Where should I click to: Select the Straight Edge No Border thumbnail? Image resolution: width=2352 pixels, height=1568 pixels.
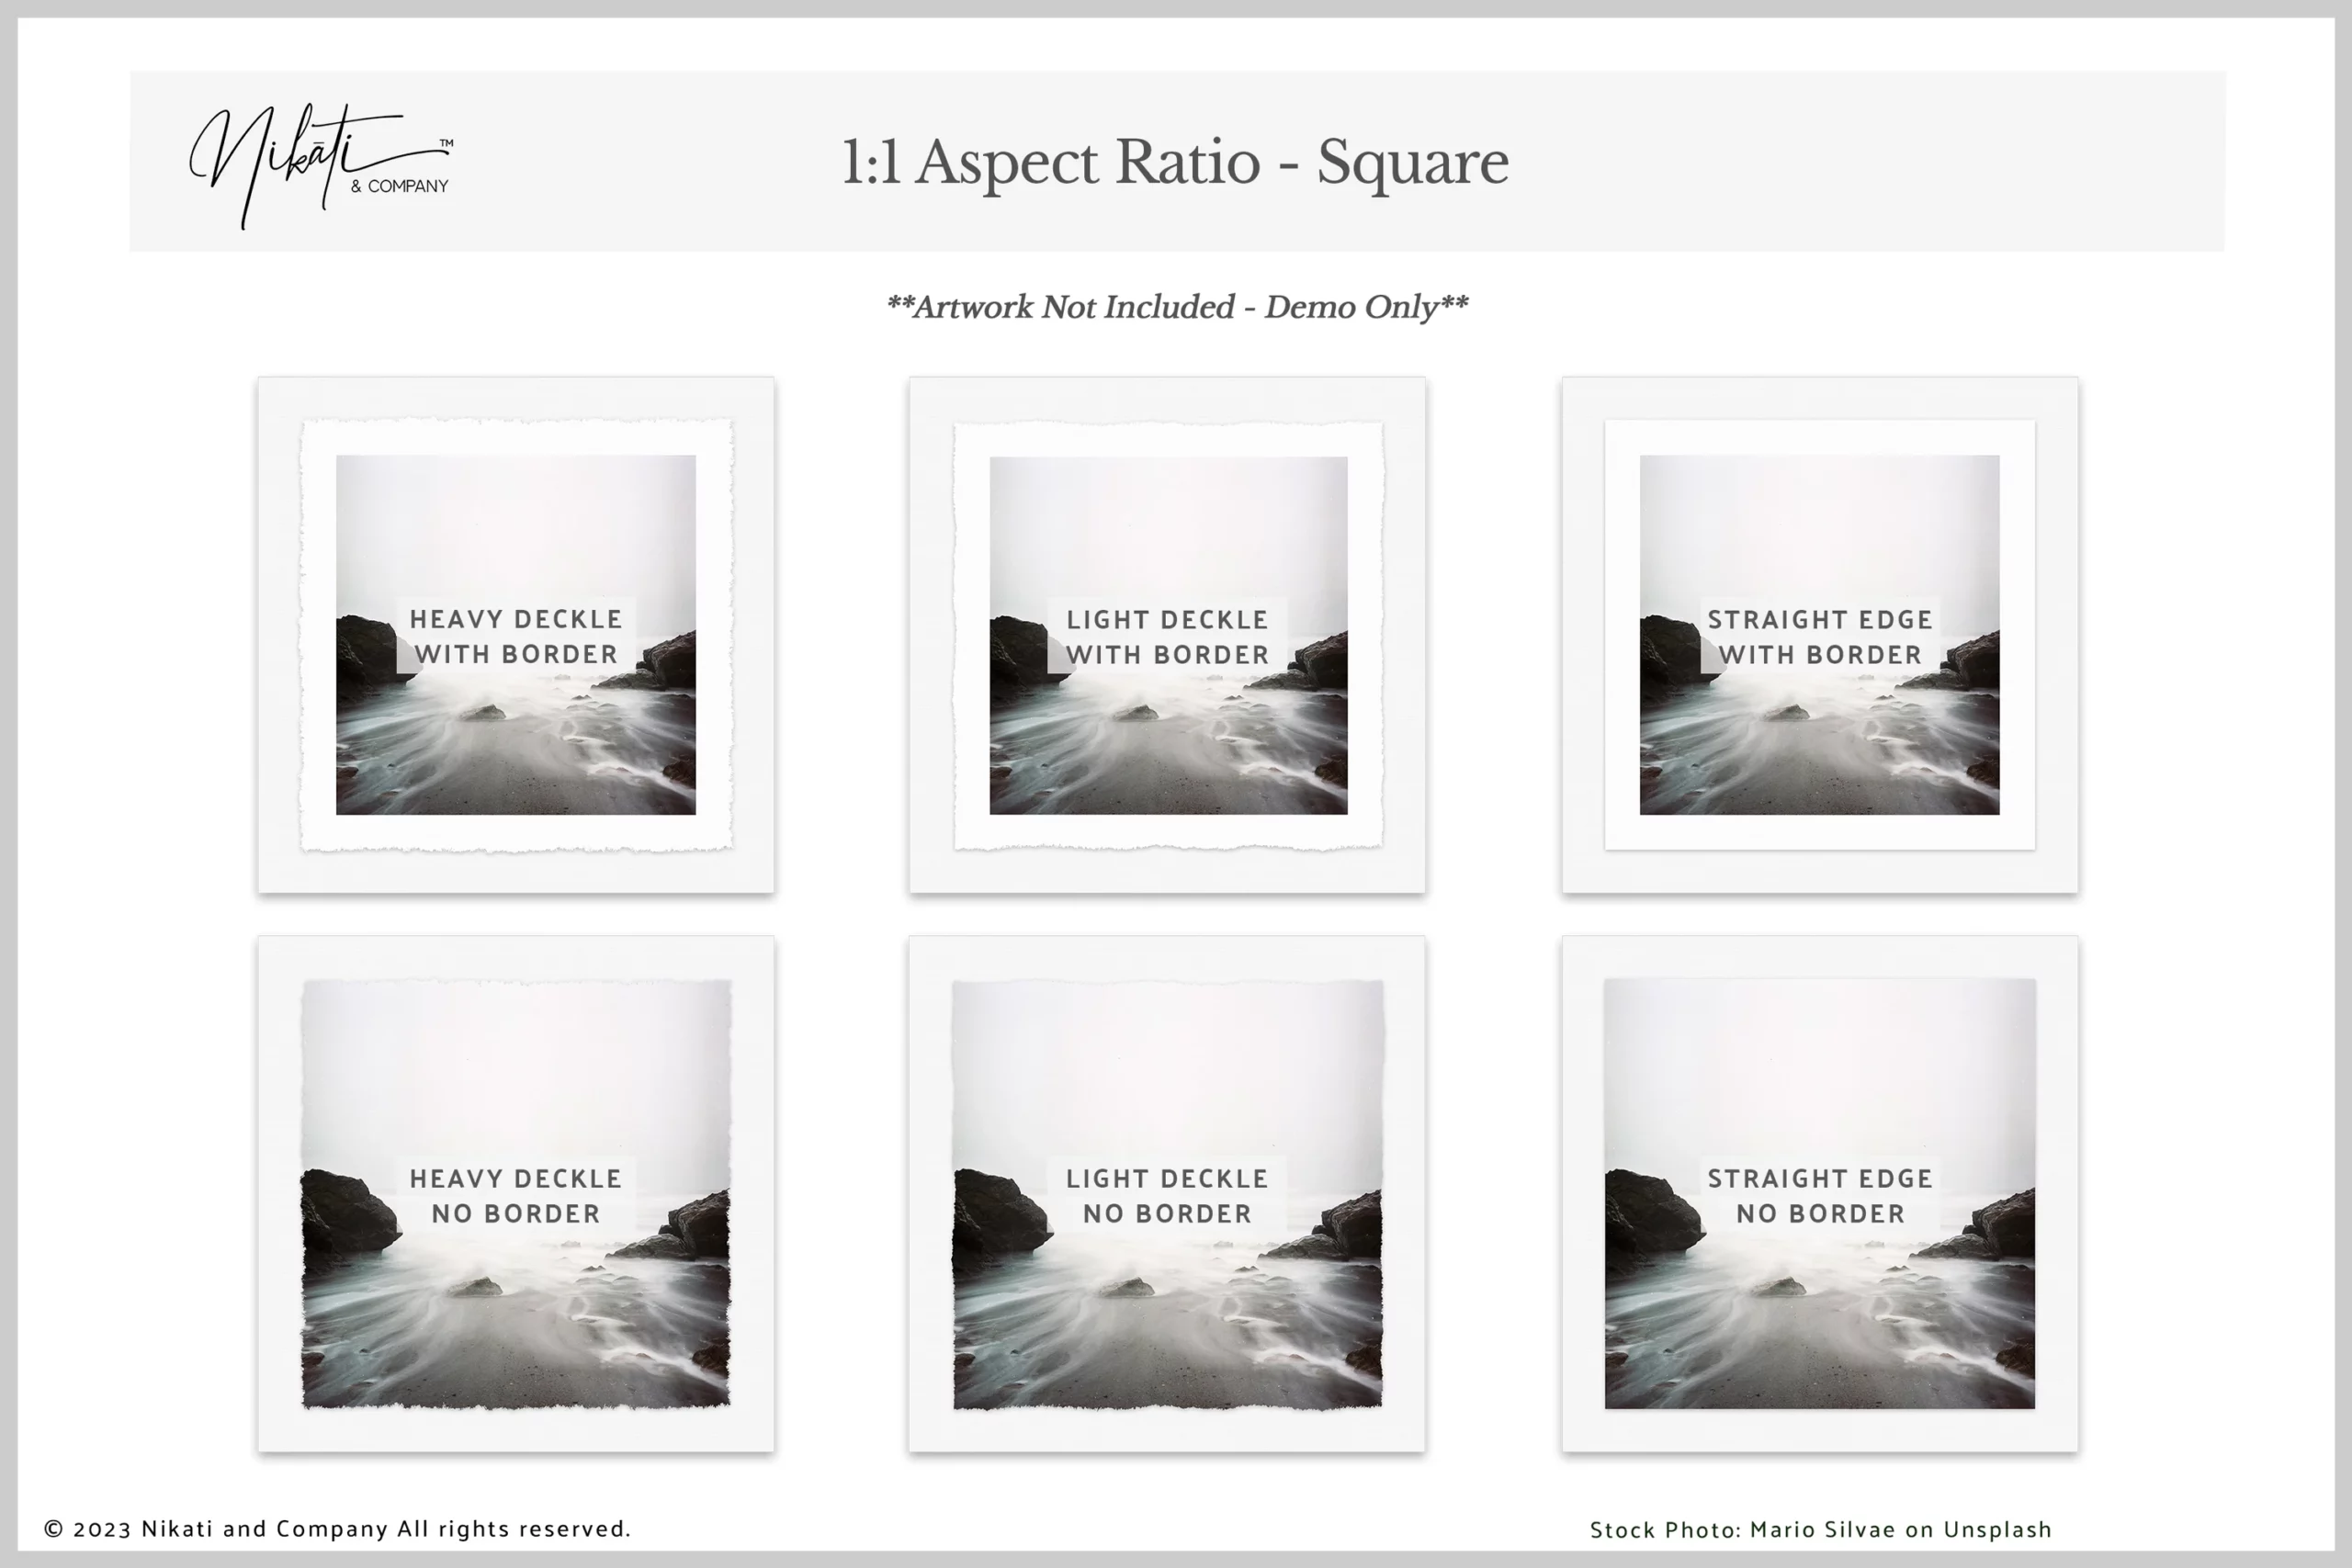1820,1194
